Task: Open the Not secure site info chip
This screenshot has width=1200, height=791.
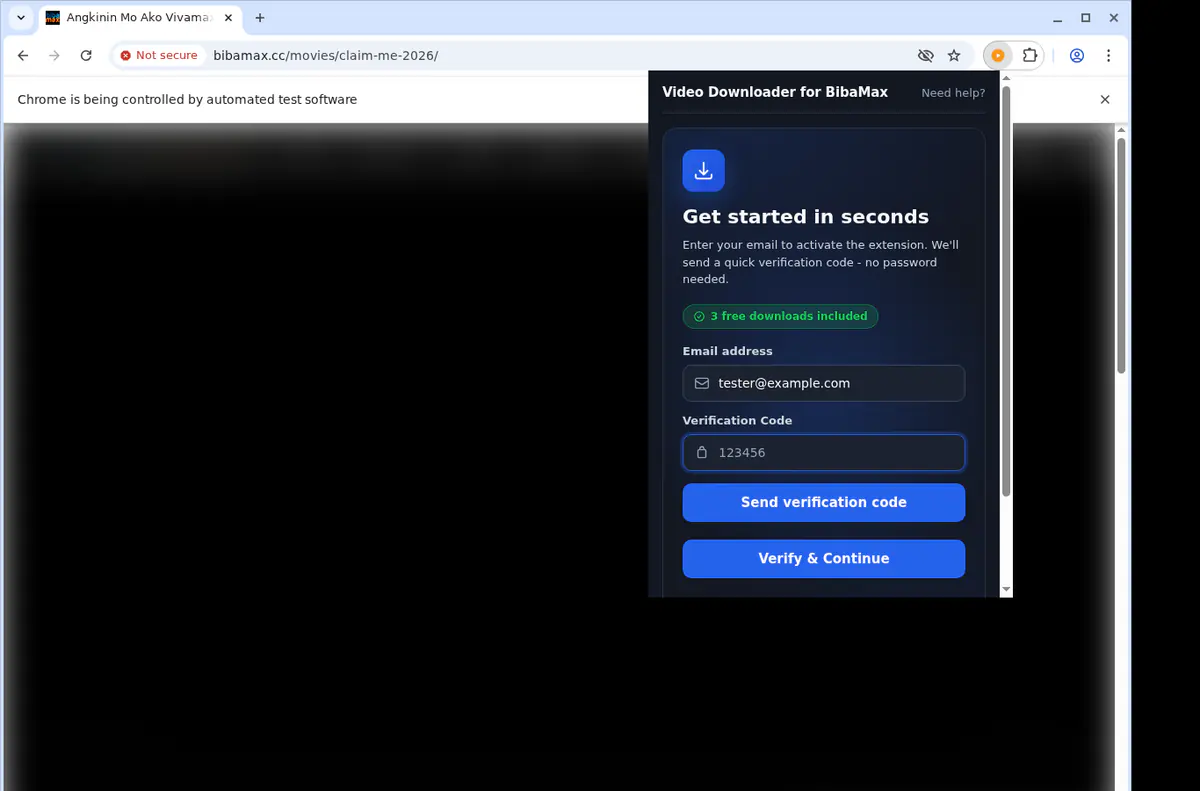Action: tap(159, 56)
